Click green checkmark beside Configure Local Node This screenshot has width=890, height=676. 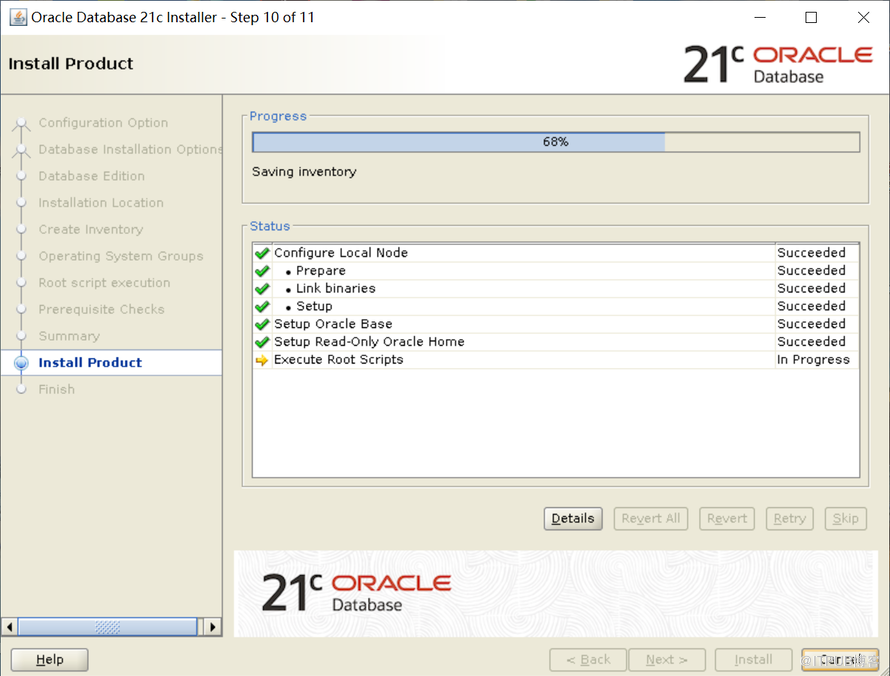(x=262, y=253)
